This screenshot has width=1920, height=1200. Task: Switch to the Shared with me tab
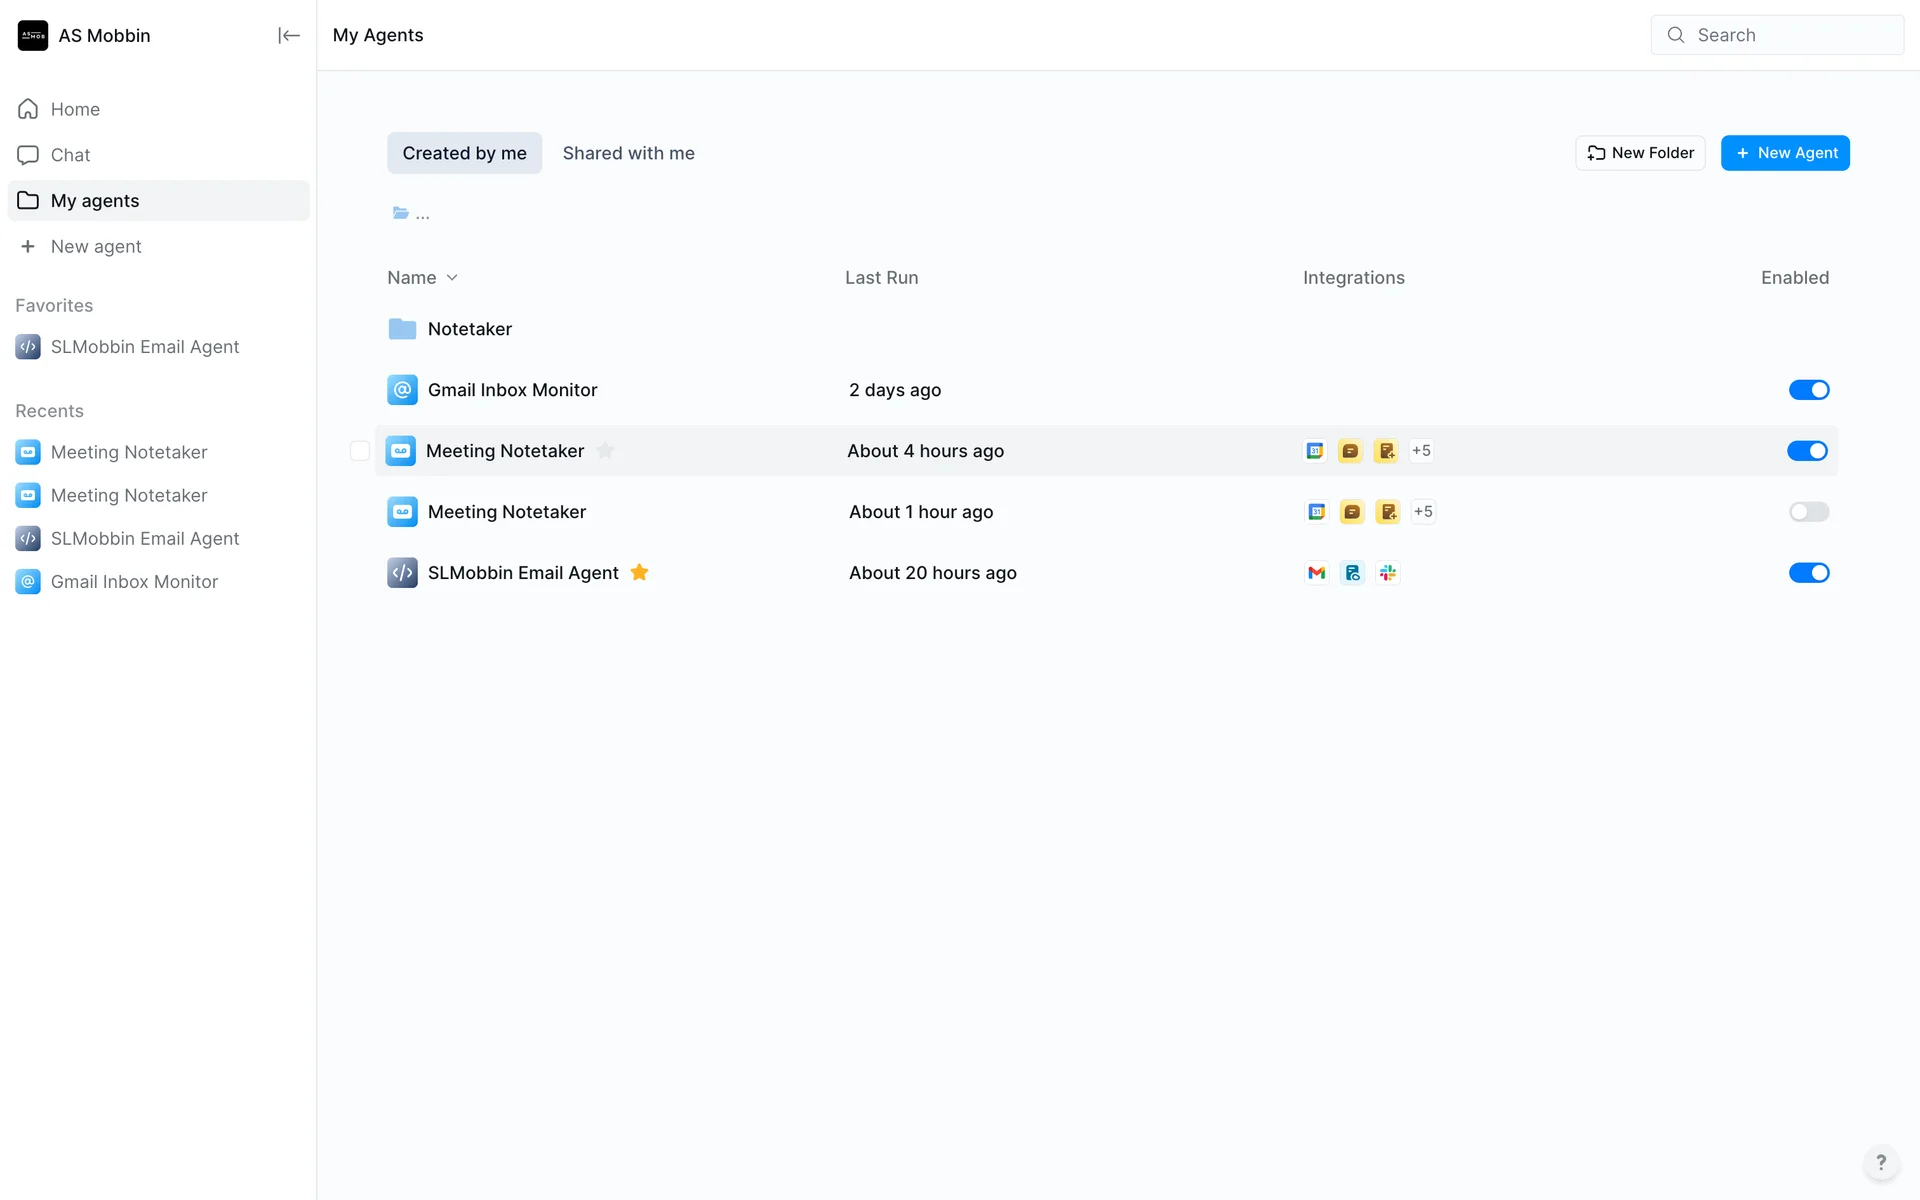[628, 153]
